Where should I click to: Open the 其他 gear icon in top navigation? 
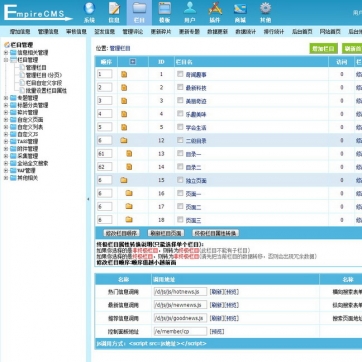(x=265, y=9)
